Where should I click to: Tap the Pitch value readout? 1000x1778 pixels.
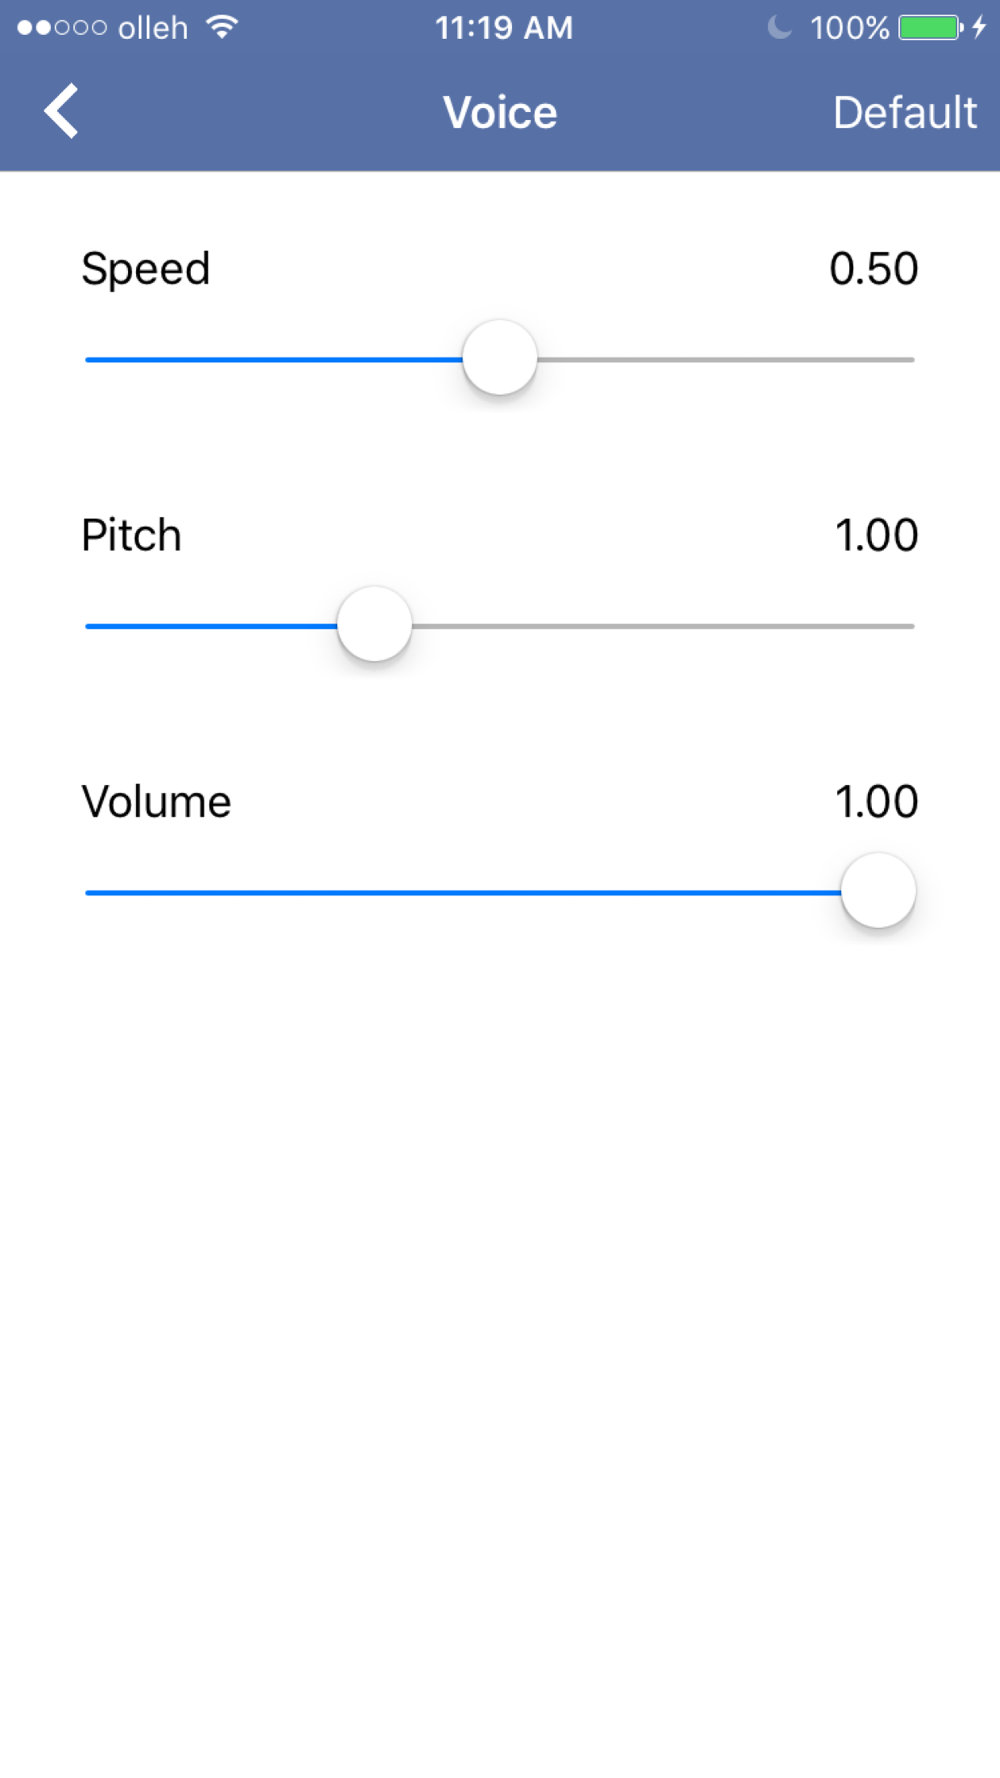coord(876,536)
